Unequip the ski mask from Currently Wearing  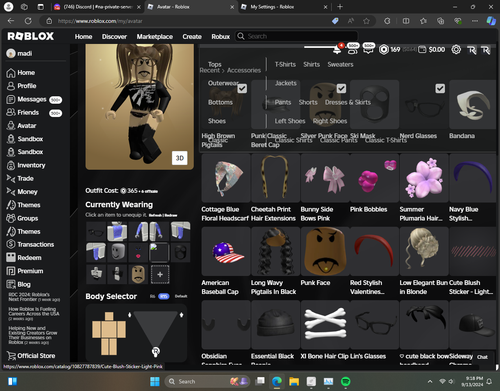click(x=180, y=252)
